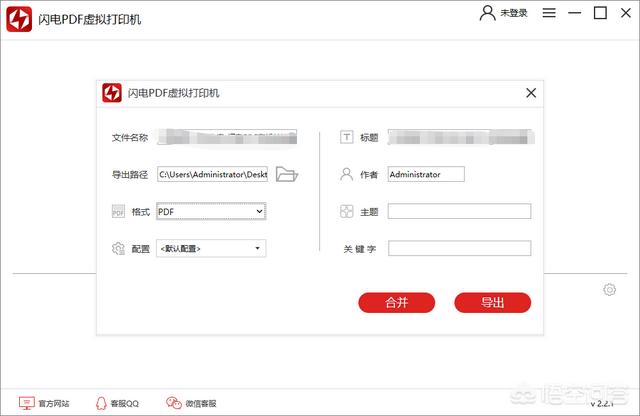The image size is (640, 416).
Task: Click into the 文件名称 text field
Action: click(227, 137)
